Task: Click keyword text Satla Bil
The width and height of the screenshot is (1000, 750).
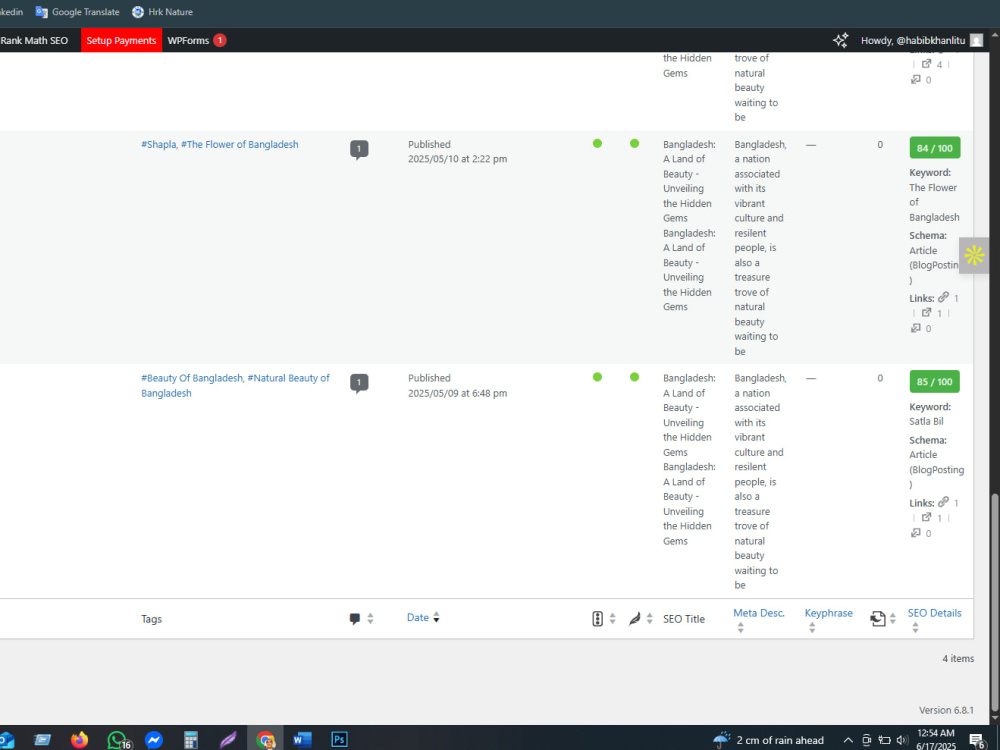Action: coord(926,421)
